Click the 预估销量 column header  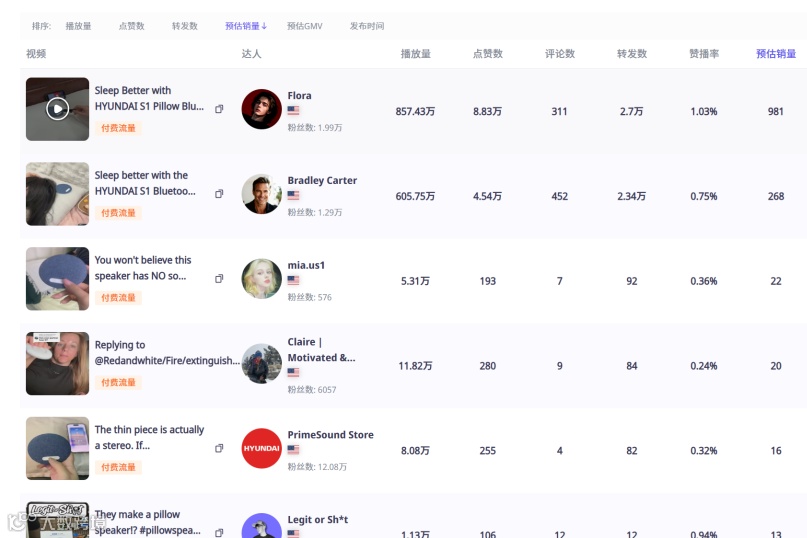[x=776, y=54]
